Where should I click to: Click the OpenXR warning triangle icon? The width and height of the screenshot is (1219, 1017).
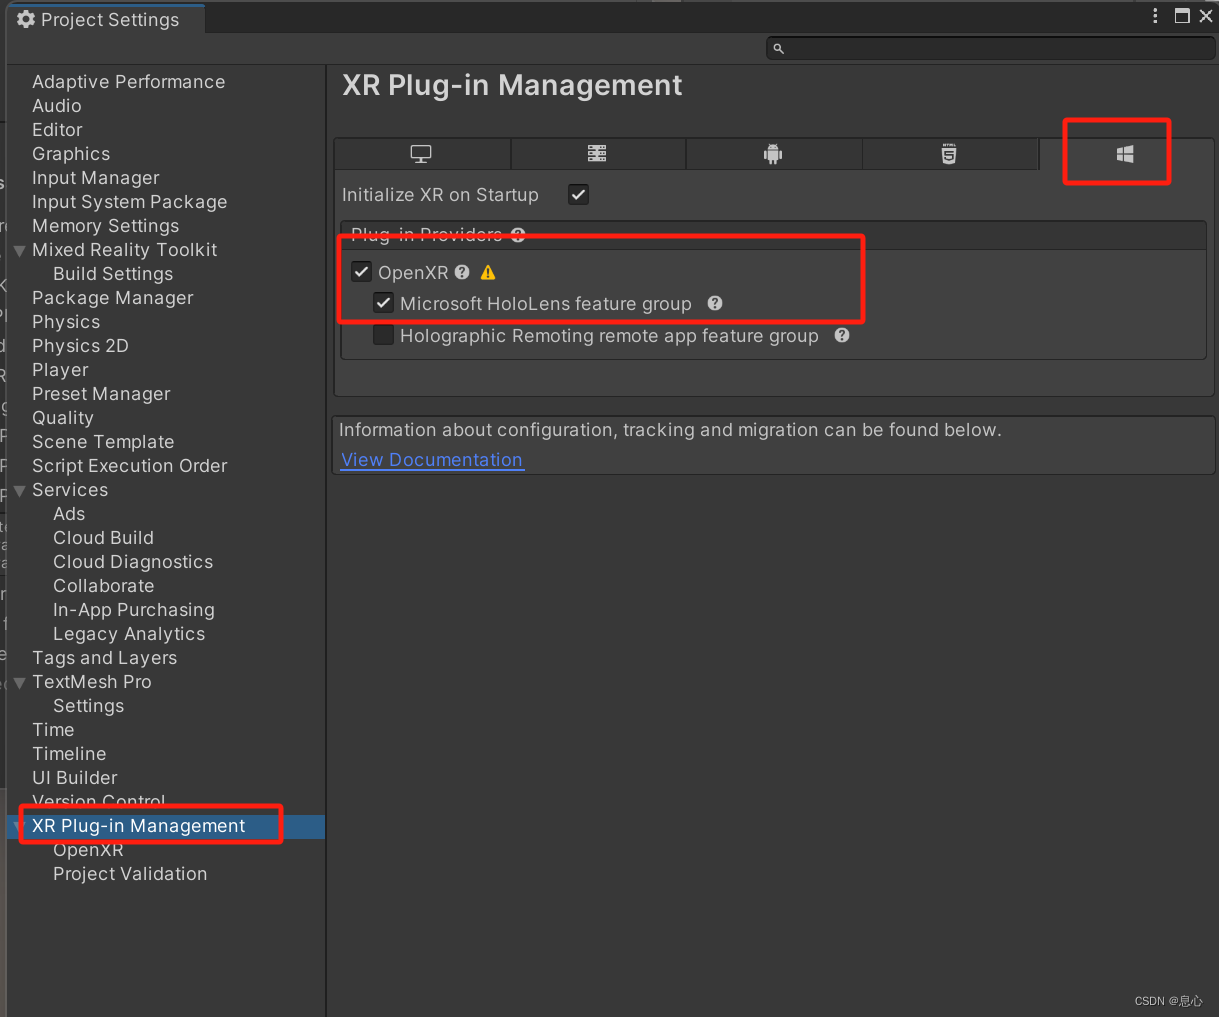click(x=487, y=271)
